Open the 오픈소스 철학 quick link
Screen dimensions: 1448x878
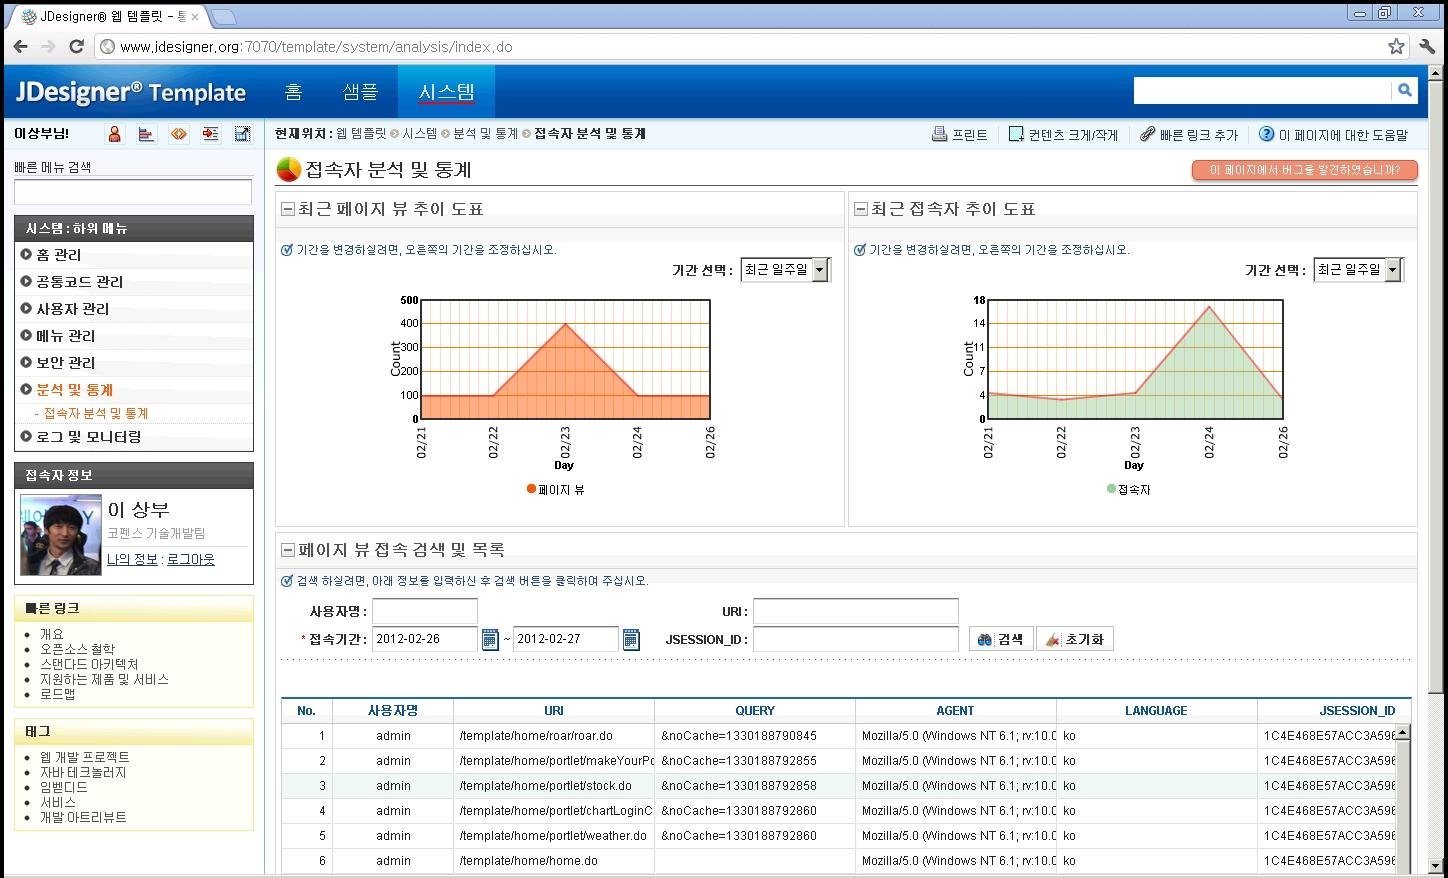[x=77, y=649]
